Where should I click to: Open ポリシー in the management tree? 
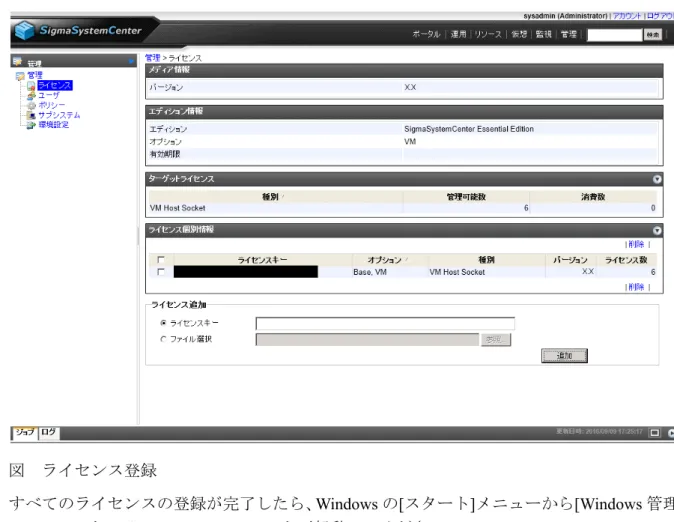coord(52,105)
